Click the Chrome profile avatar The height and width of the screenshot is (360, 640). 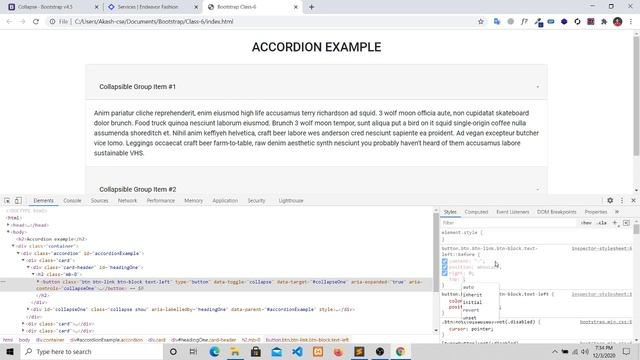coord(618,22)
